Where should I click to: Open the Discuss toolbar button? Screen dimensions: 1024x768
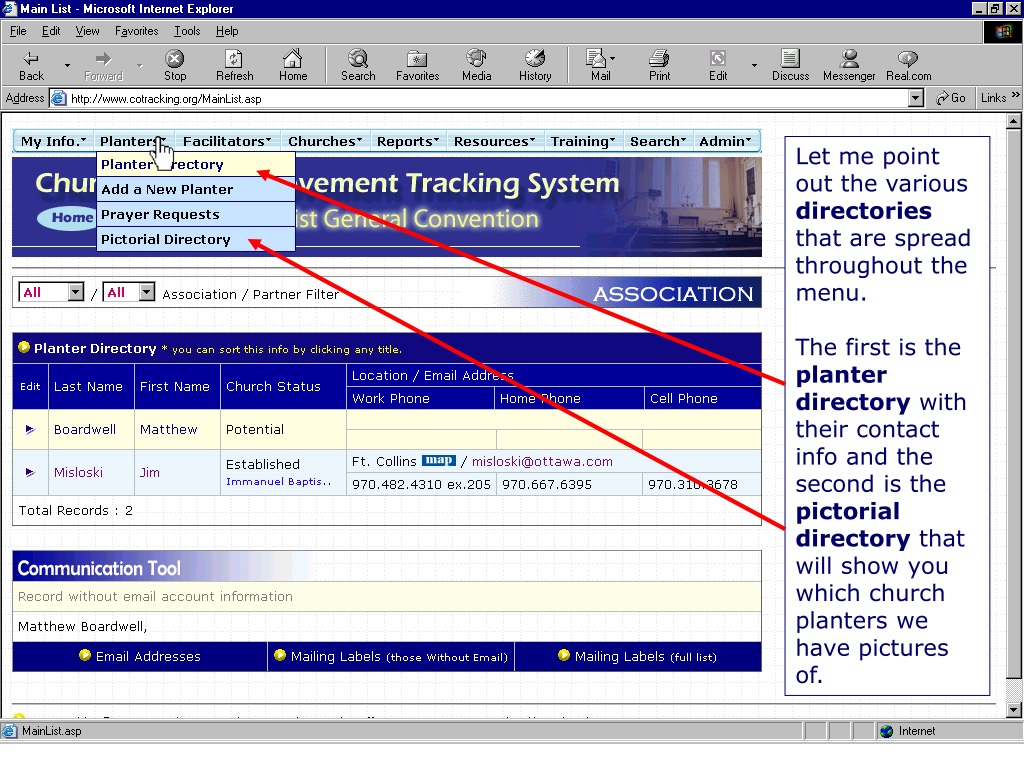tap(790, 65)
